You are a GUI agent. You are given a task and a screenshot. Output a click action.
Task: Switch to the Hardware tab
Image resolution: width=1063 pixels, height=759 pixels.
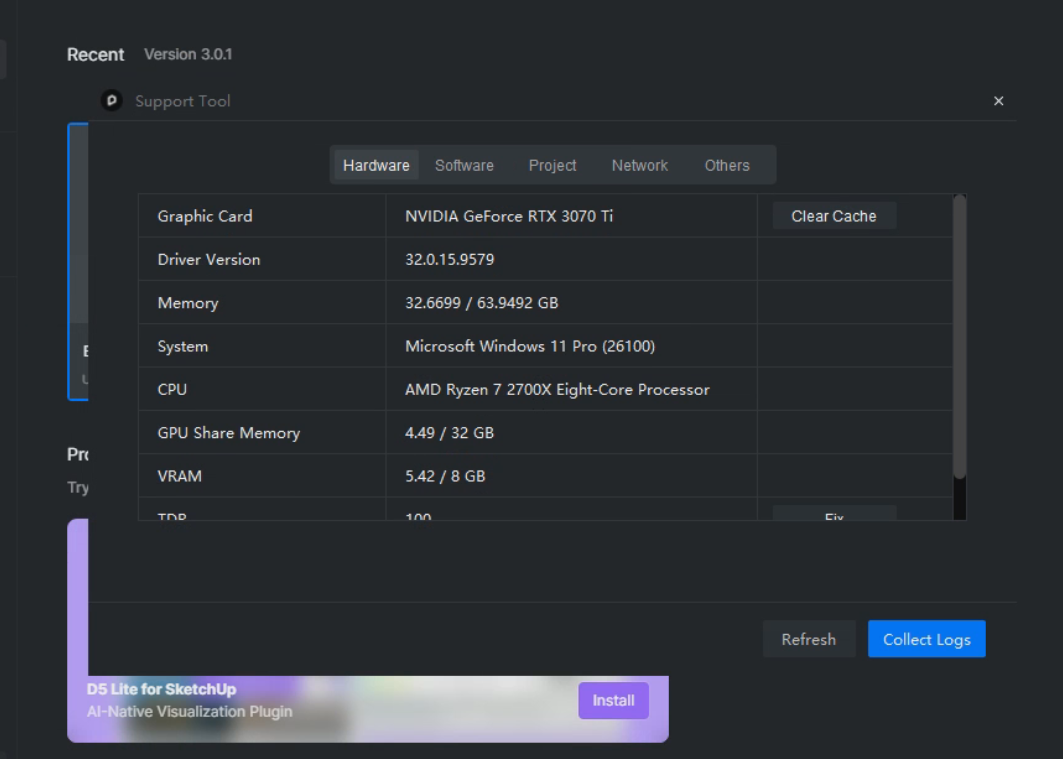[376, 165]
